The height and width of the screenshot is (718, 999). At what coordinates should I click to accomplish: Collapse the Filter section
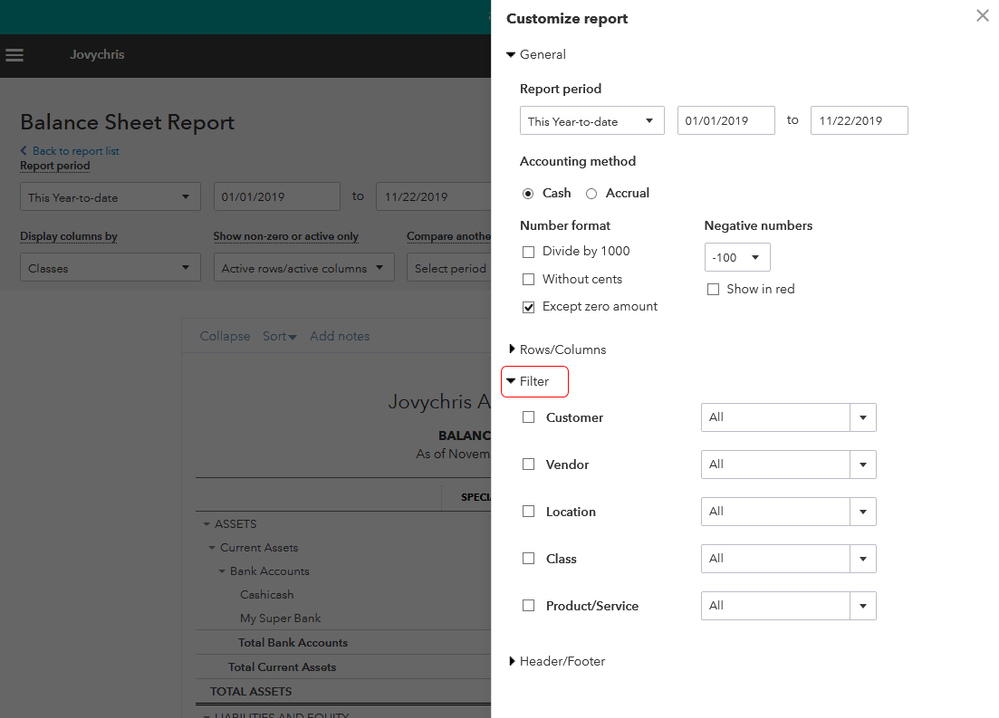click(528, 382)
